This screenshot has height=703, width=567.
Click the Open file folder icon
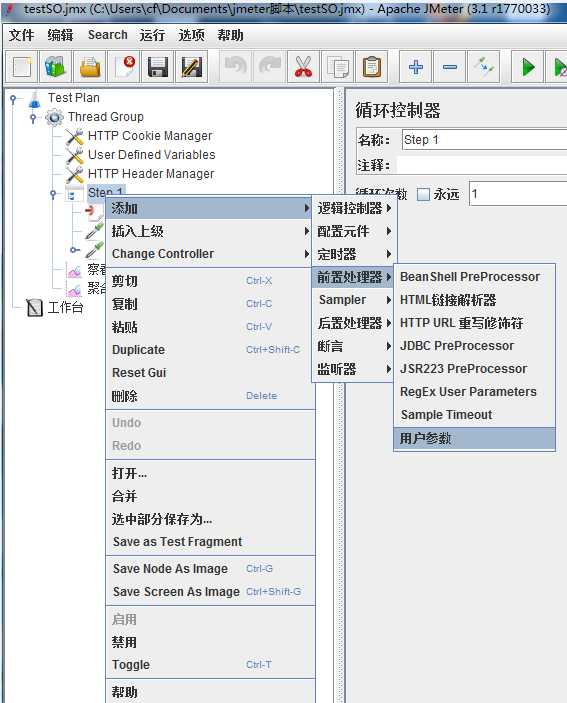90,67
